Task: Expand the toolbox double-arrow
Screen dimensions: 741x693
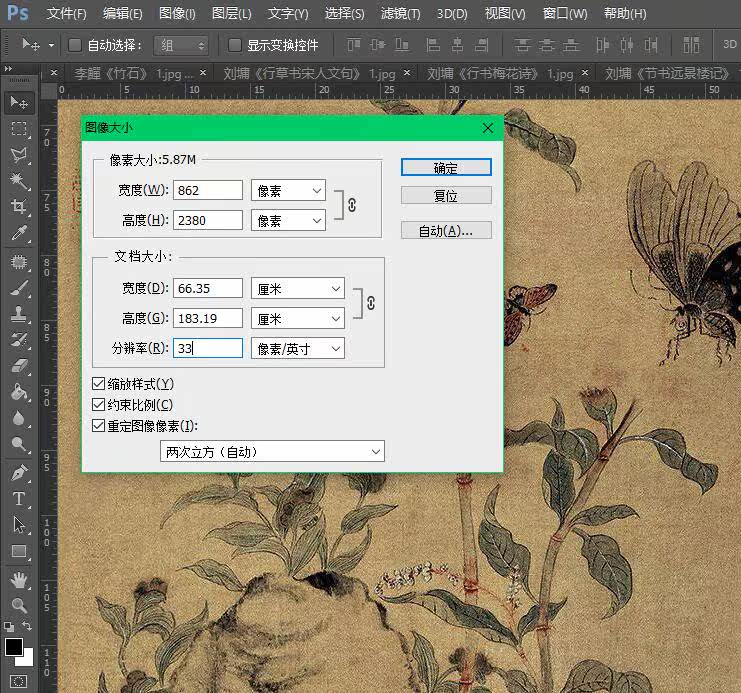Action: click(x=8, y=69)
